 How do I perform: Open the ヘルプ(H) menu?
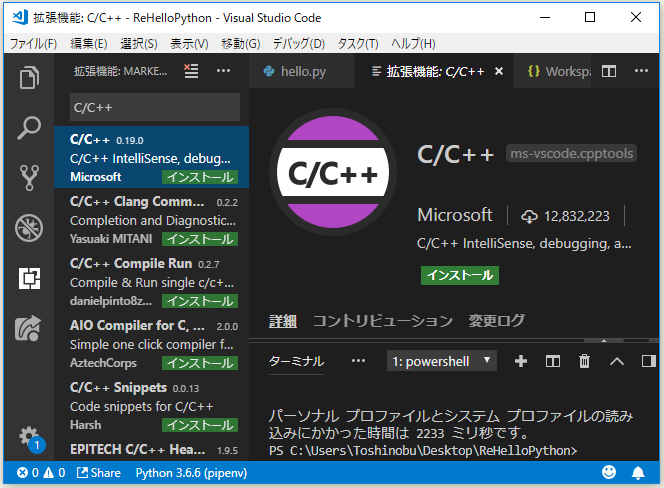pyautogui.click(x=413, y=44)
